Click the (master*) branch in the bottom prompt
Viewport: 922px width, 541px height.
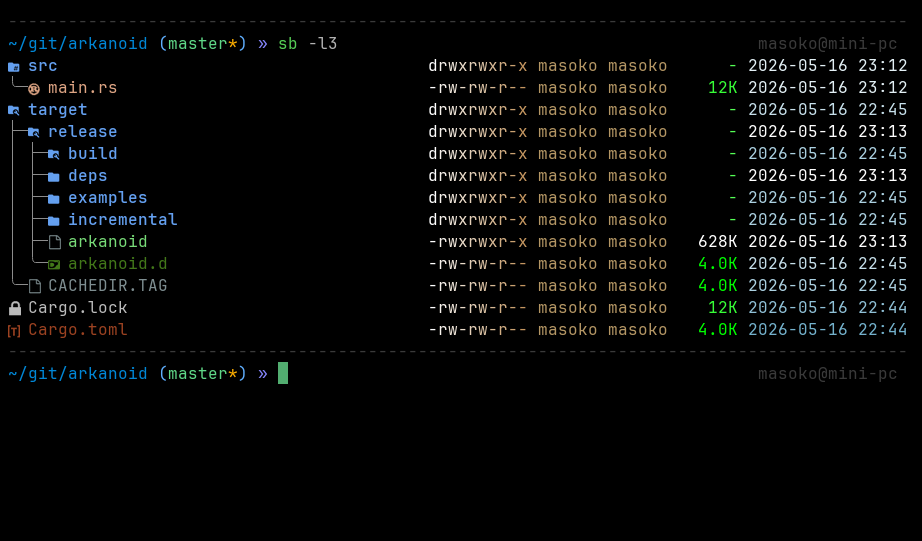[x=202, y=373]
